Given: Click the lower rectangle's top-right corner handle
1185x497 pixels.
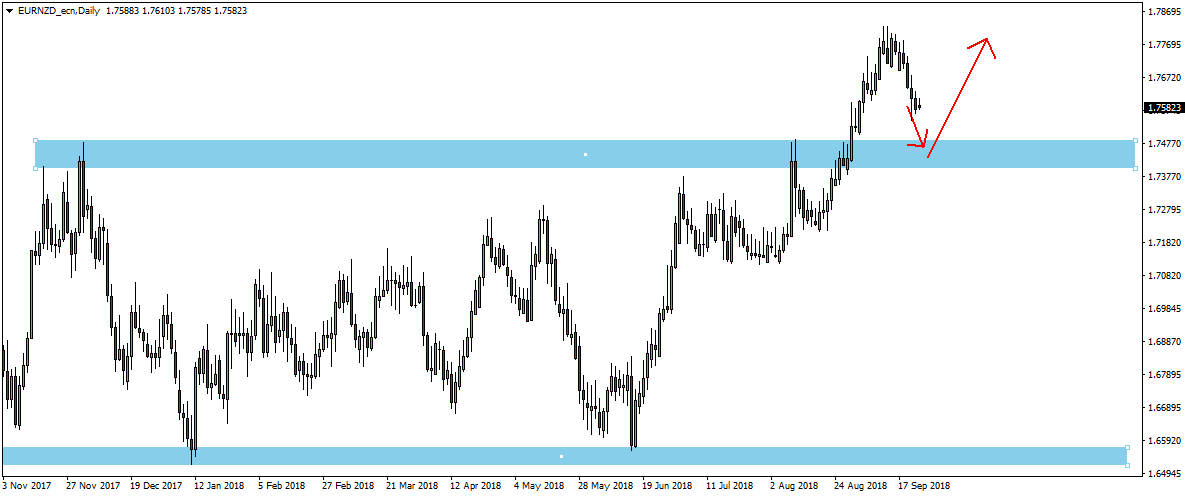Looking at the screenshot, I should [1128, 447].
